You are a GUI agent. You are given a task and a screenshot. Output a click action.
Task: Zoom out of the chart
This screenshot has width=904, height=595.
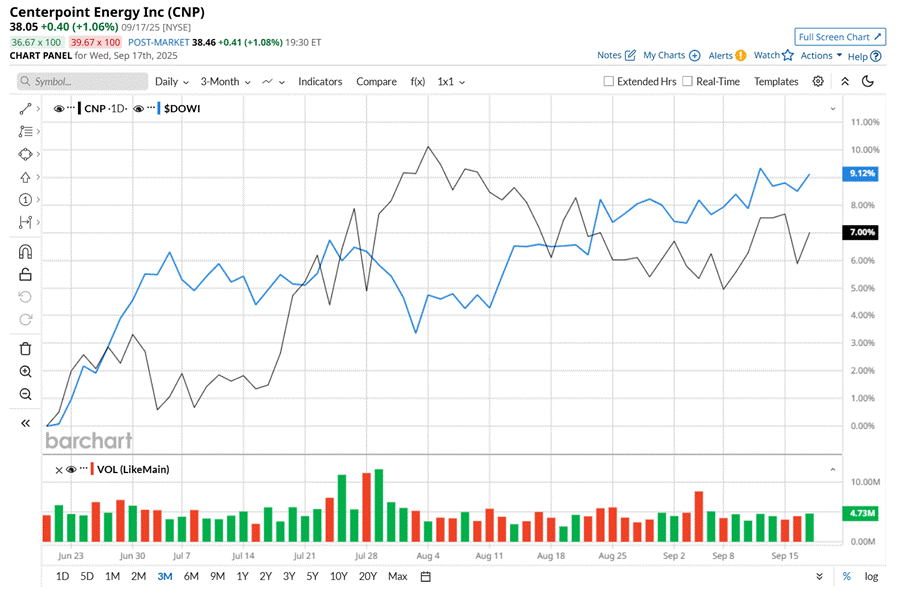(x=25, y=394)
